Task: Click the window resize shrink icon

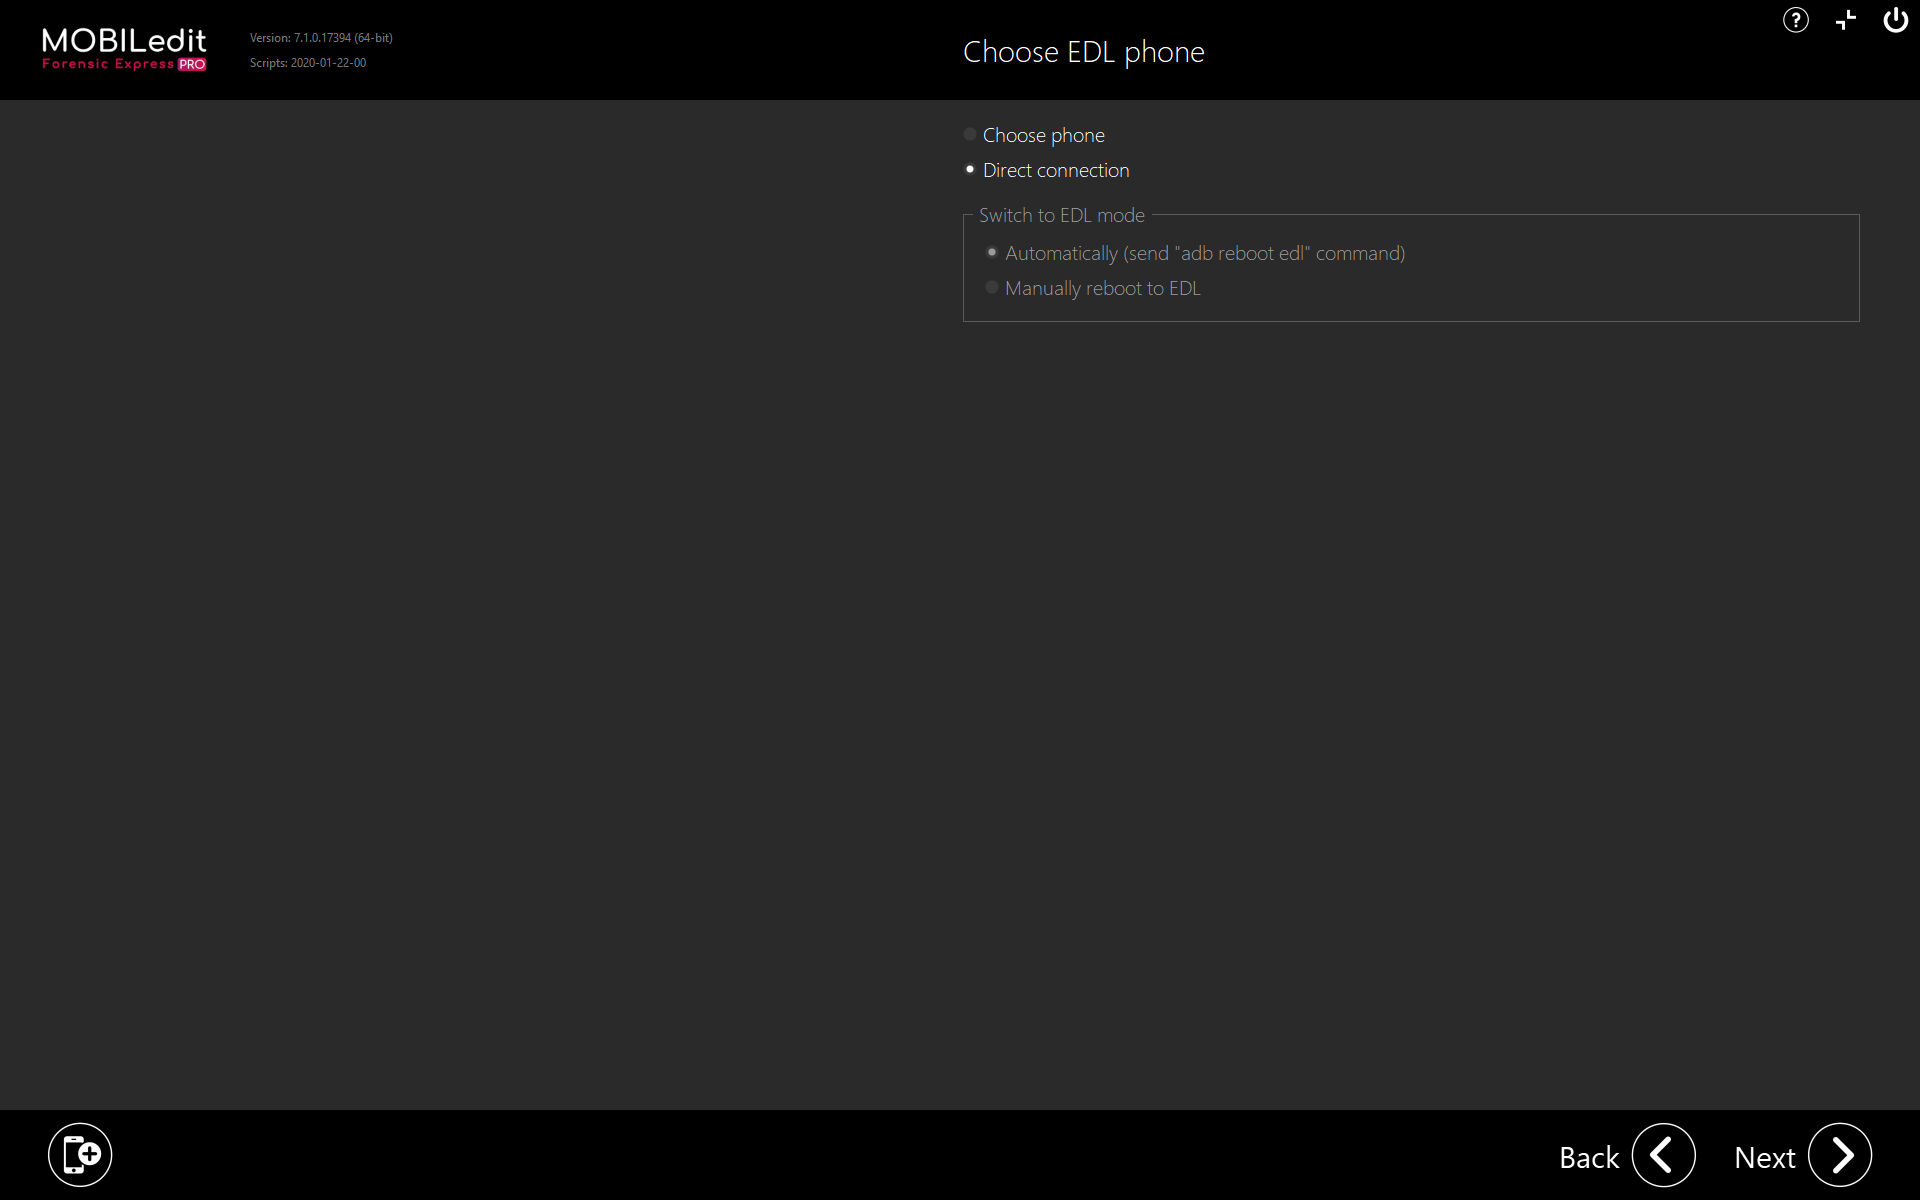Action: tap(1846, 20)
